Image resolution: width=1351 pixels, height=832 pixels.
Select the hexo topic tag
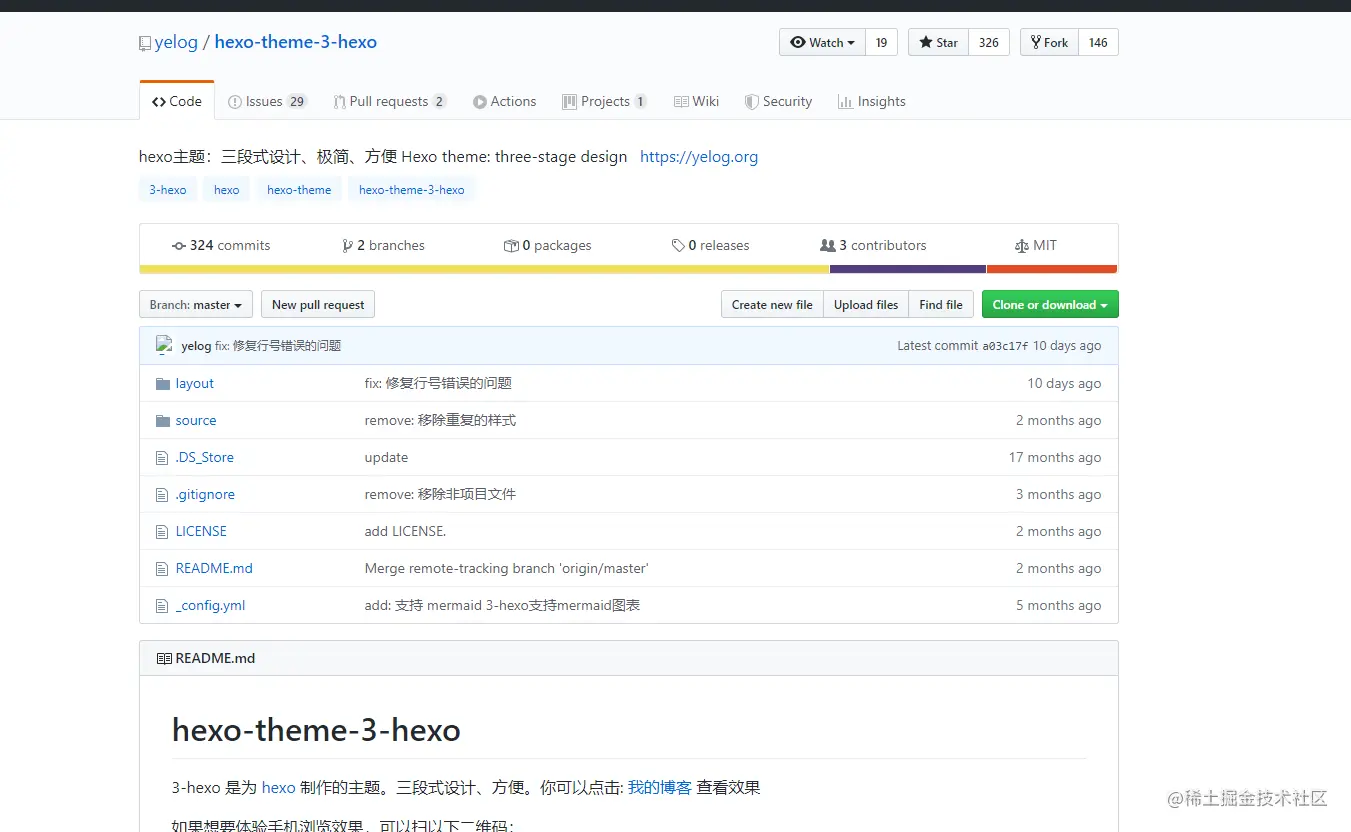[x=227, y=190]
